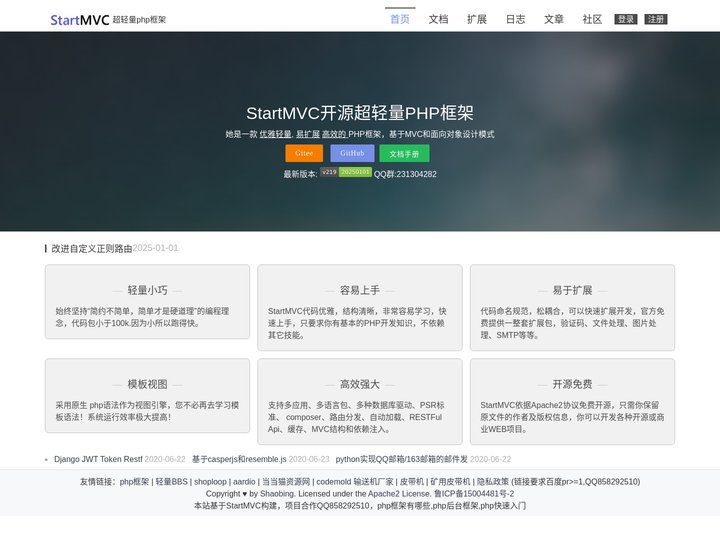Click the green 20250101 date badge
Viewport: 720px width, 540px height.
point(355,172)
